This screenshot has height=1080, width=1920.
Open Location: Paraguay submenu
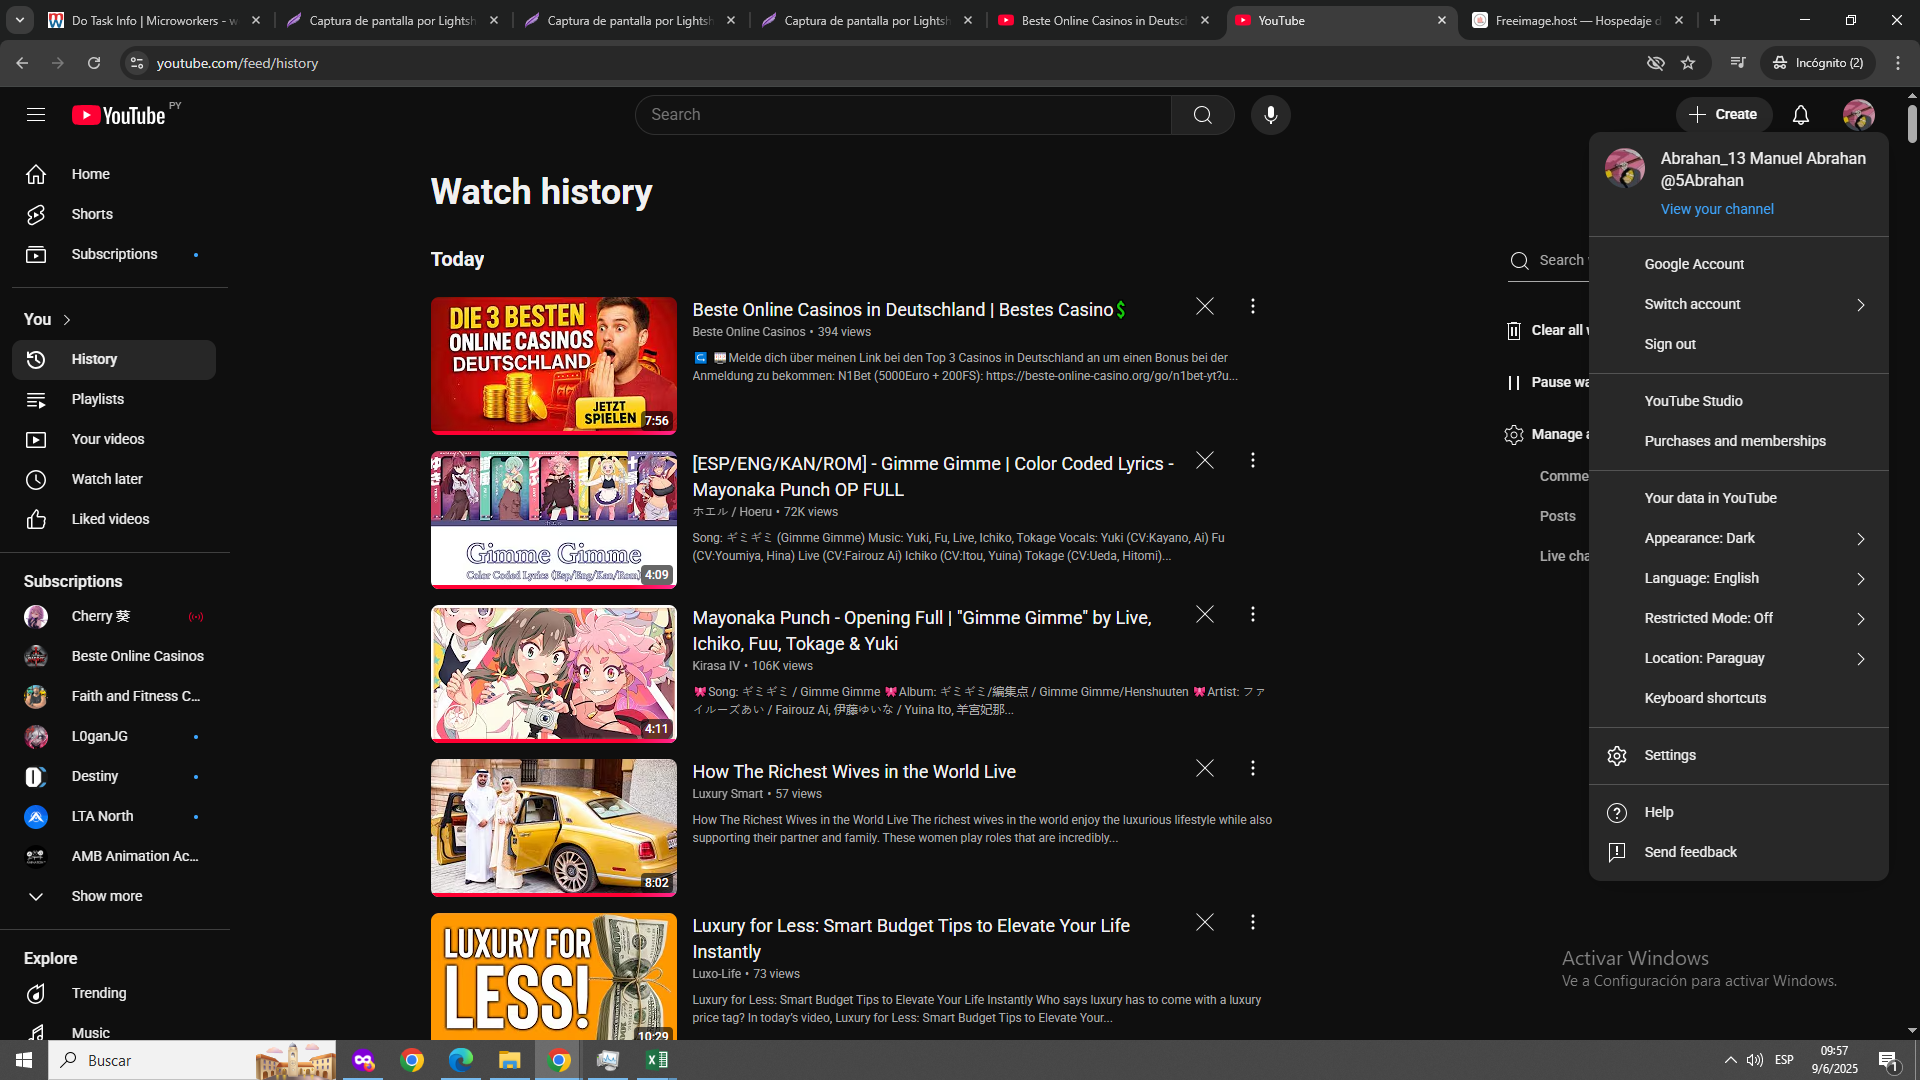[1739, 659]
